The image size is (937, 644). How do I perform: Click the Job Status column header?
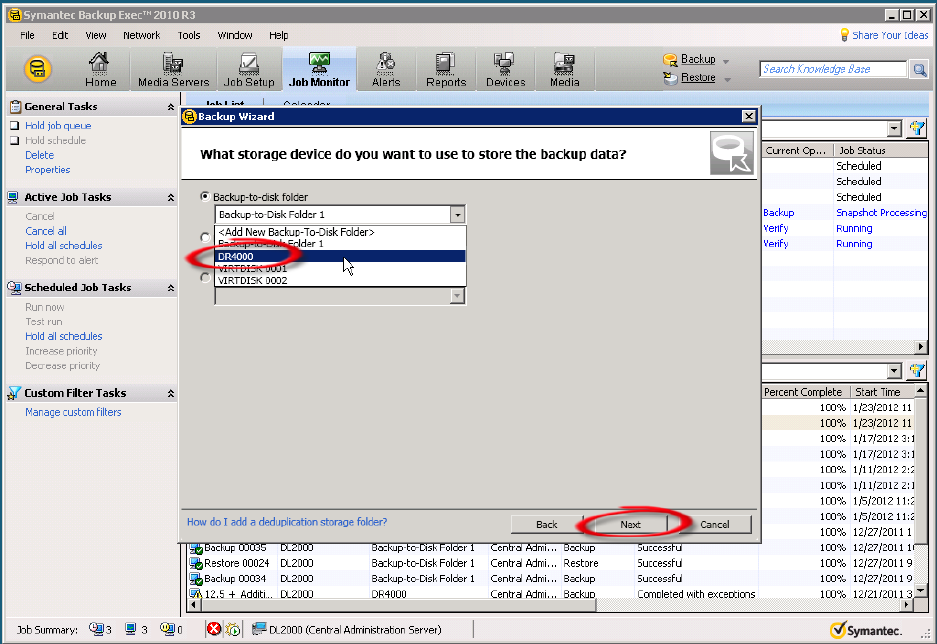pyautogui.click(x=880, y=151)
